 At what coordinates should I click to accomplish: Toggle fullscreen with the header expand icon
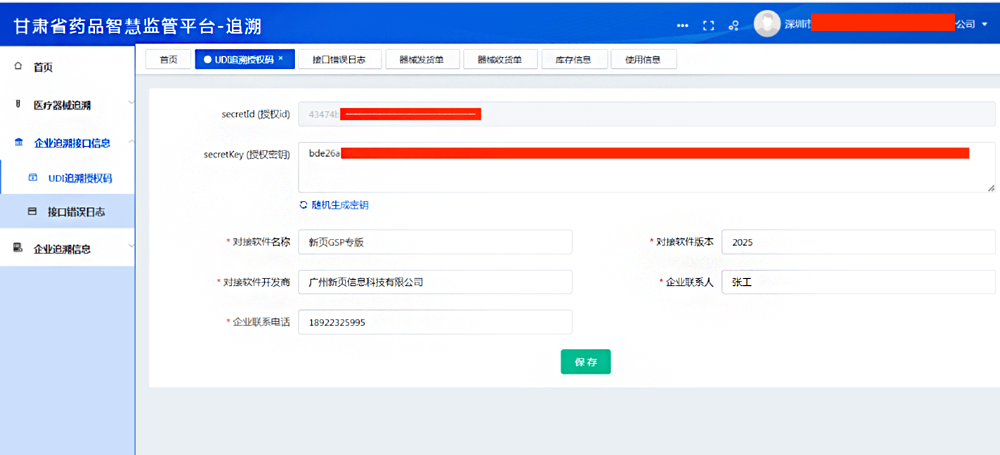click(x=709, y=25)
